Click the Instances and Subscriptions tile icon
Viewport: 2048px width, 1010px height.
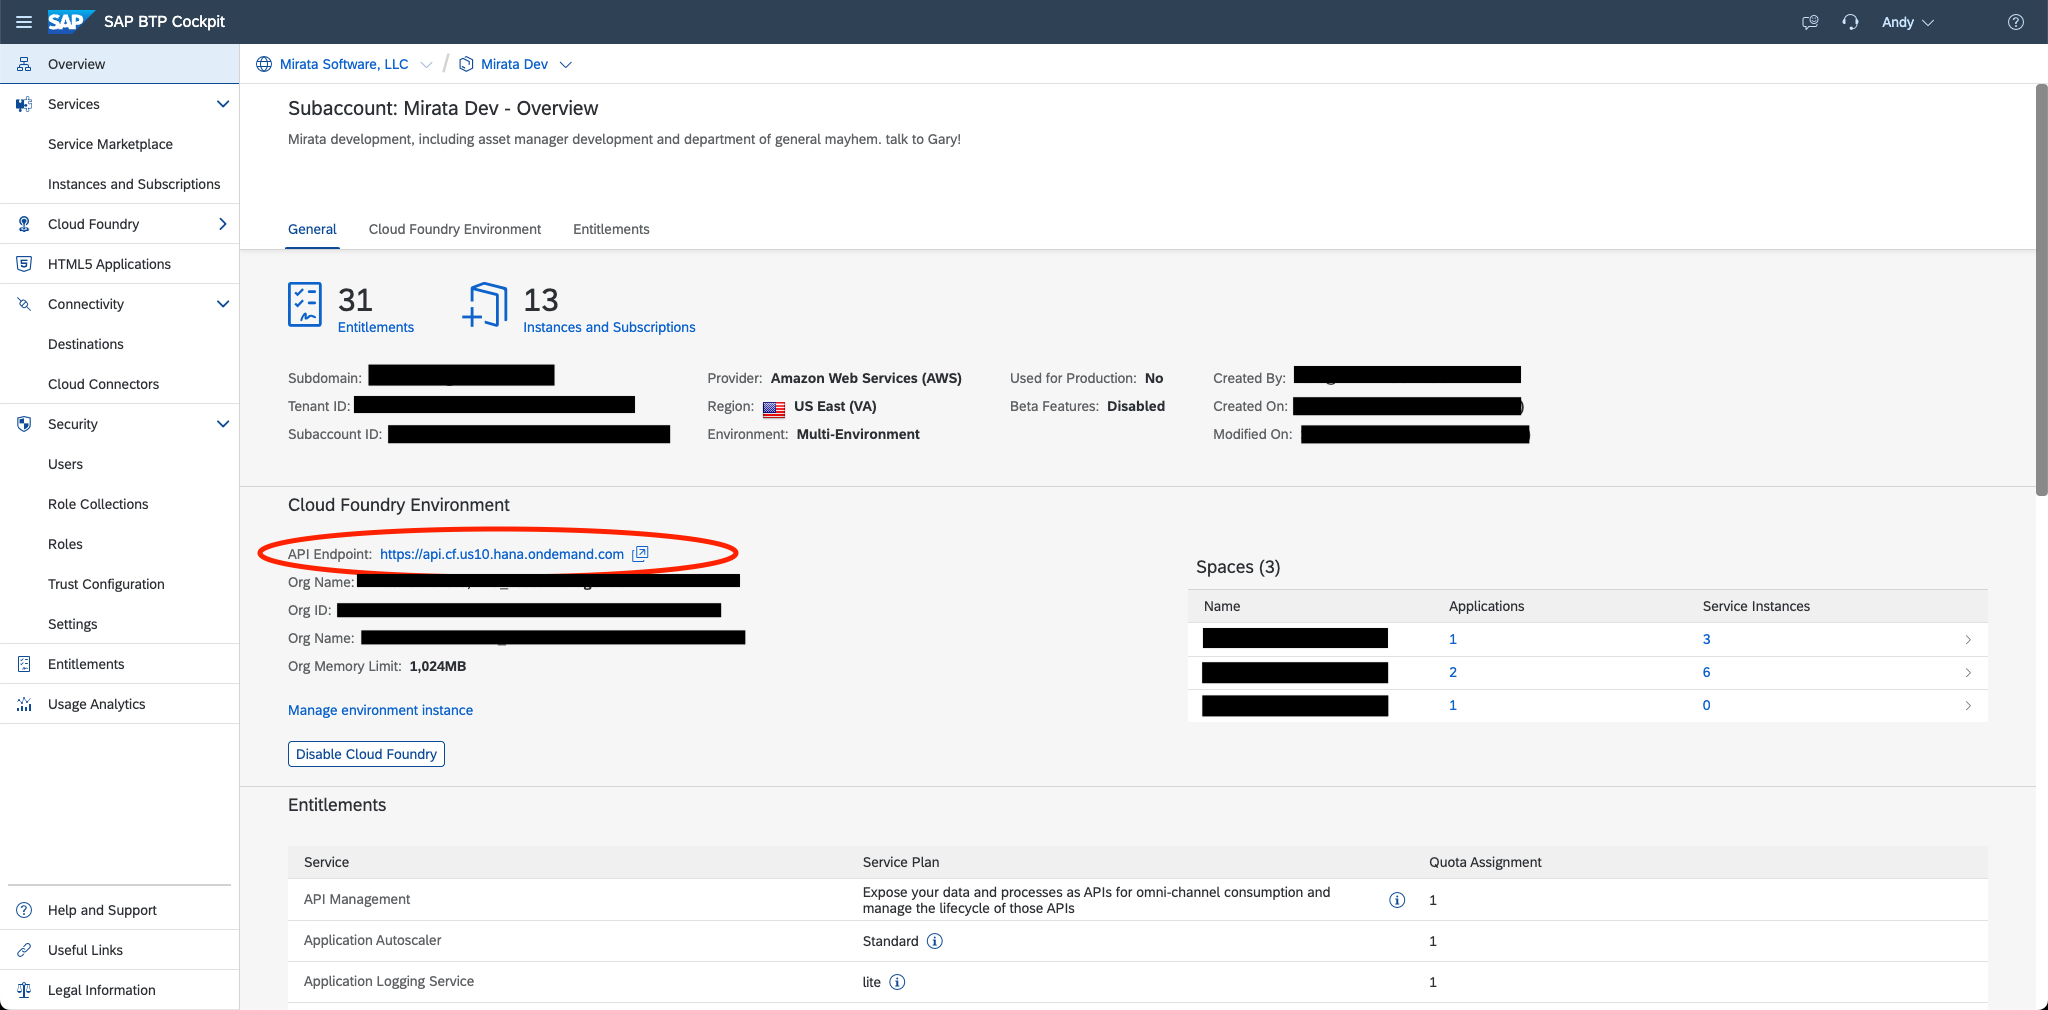(485, 304)
